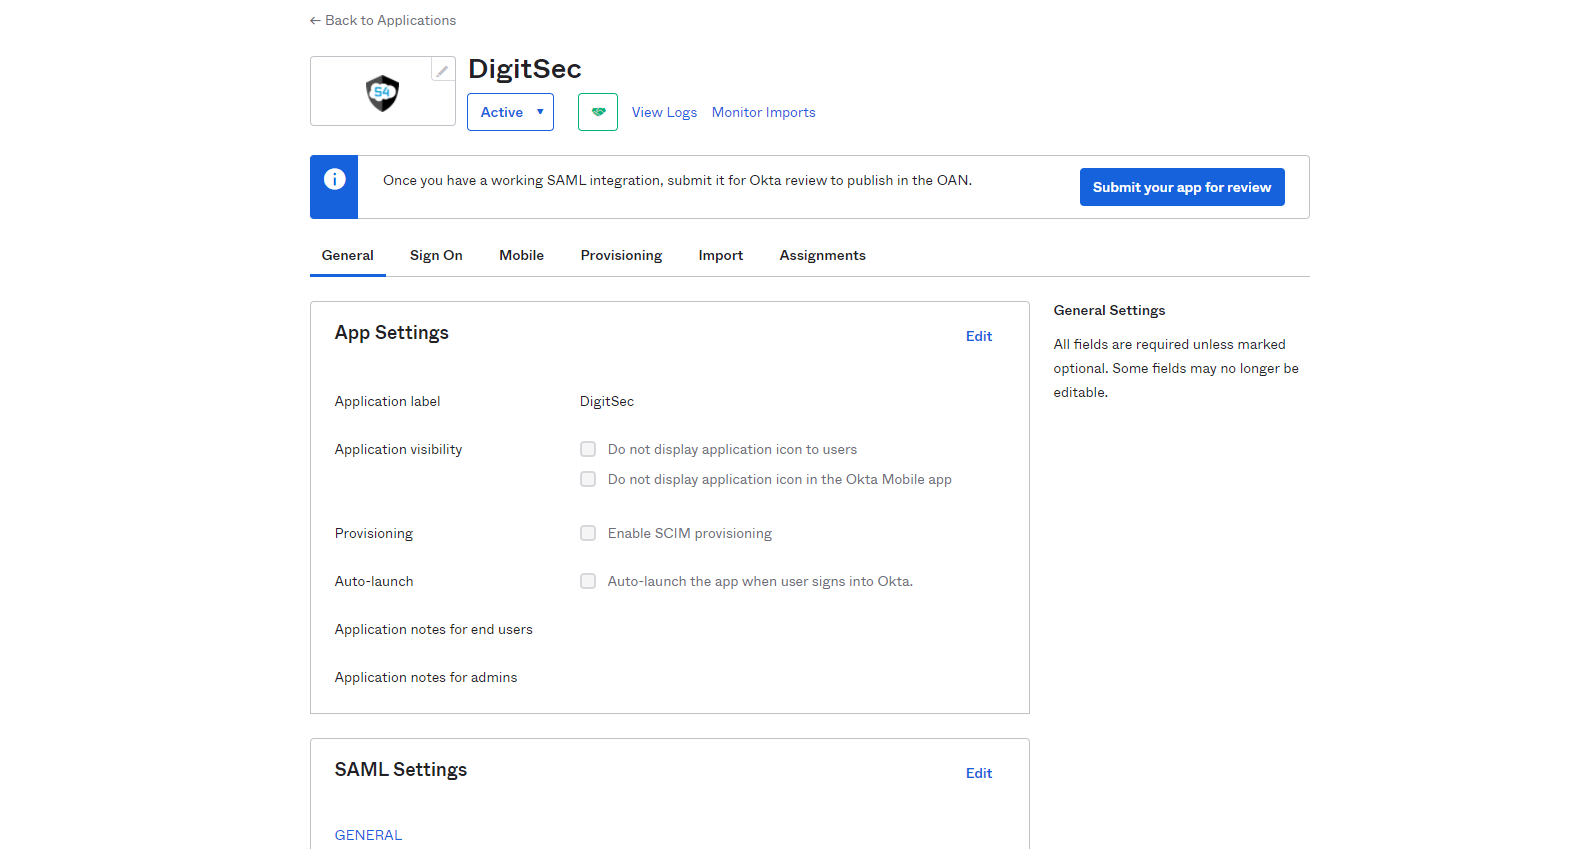Viewport: 1579px width, 849px height.
Task: Click the DigitSec shield logo image
Action: coord(382,93)
